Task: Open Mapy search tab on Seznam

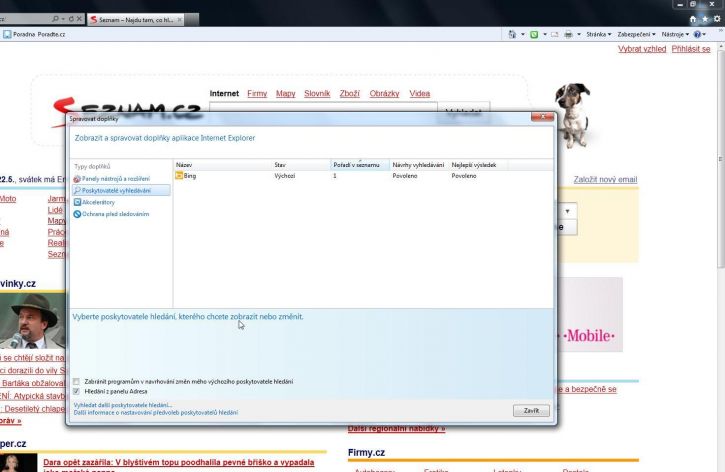Action: tap(285, 93)
